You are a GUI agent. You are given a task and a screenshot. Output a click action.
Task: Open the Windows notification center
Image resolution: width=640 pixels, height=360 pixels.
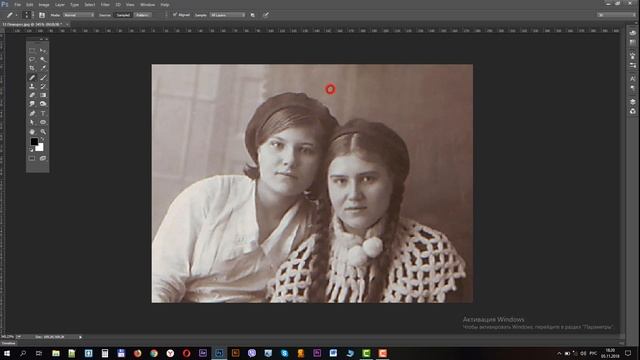(628, 353)
